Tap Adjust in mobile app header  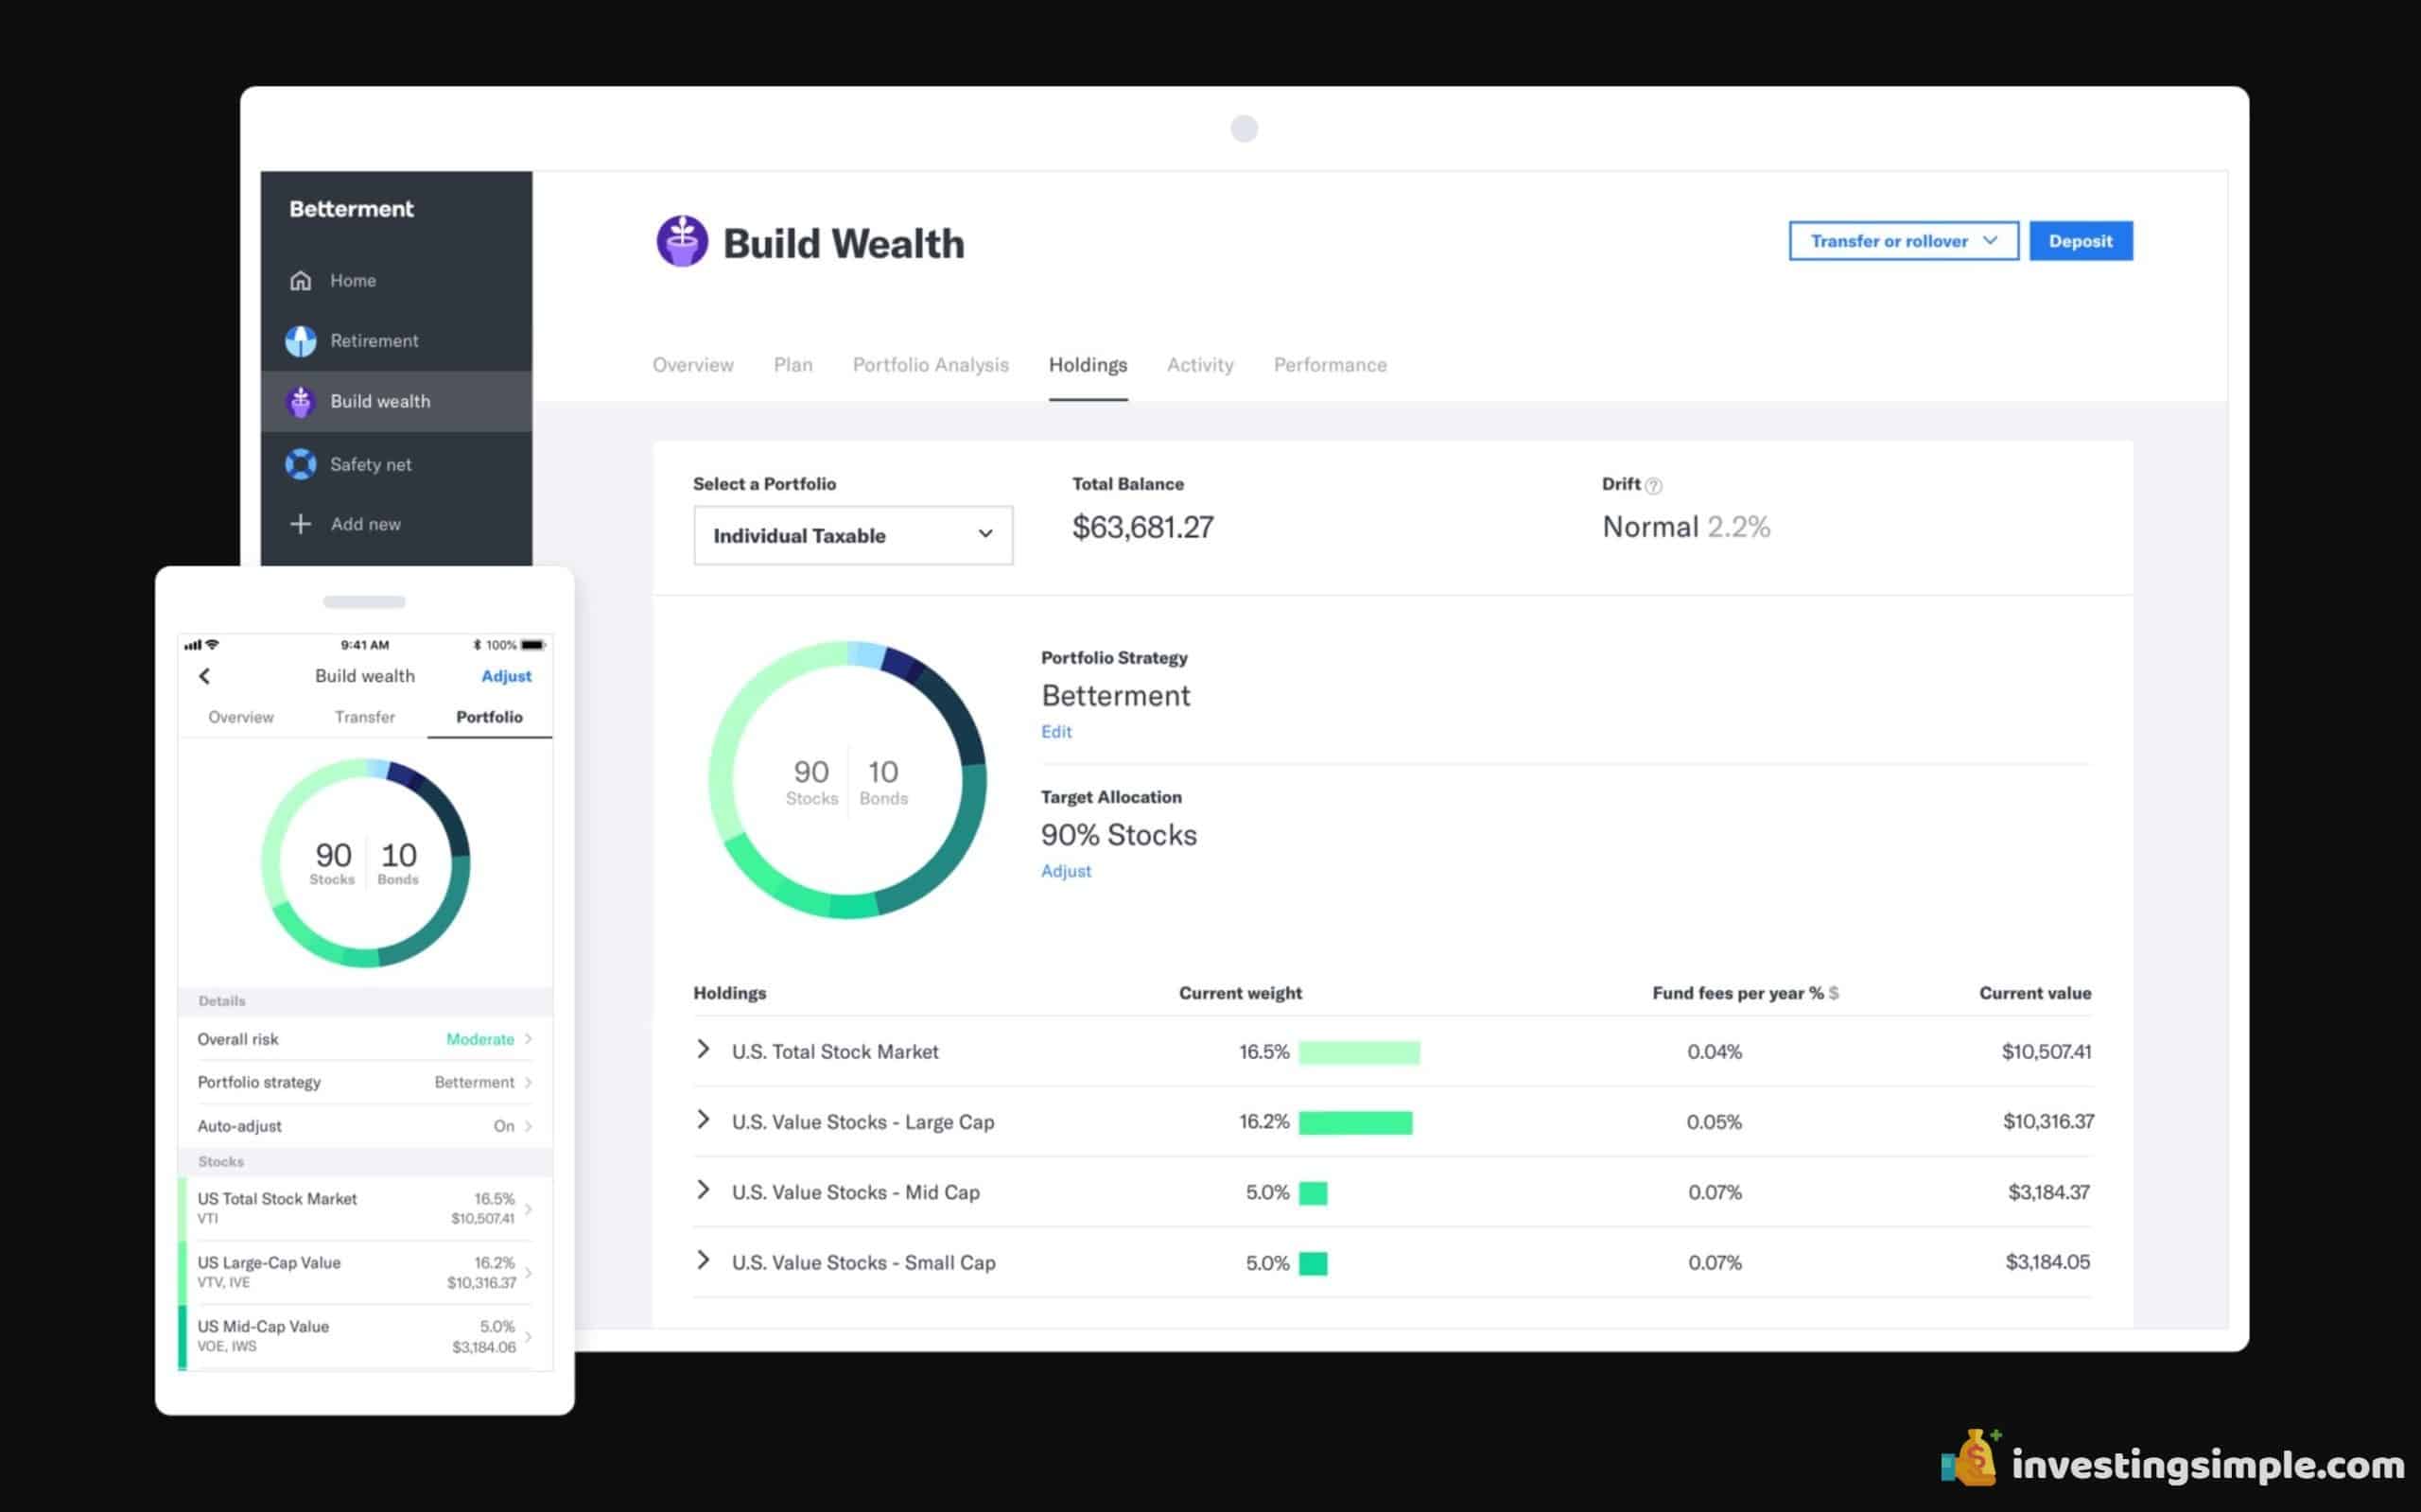click(x=506, y=676)
